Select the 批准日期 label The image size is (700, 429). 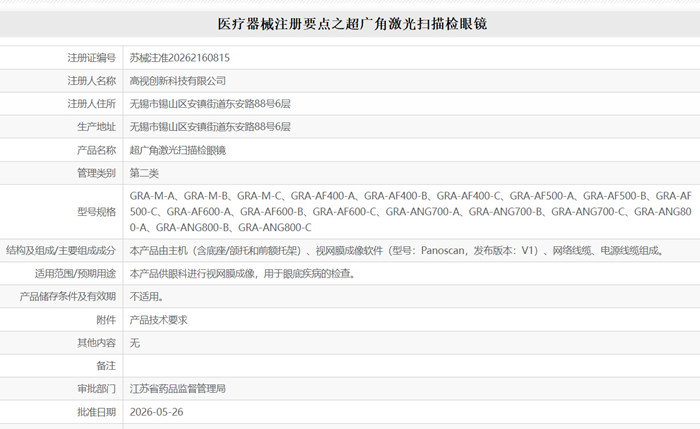click(96, 412)
